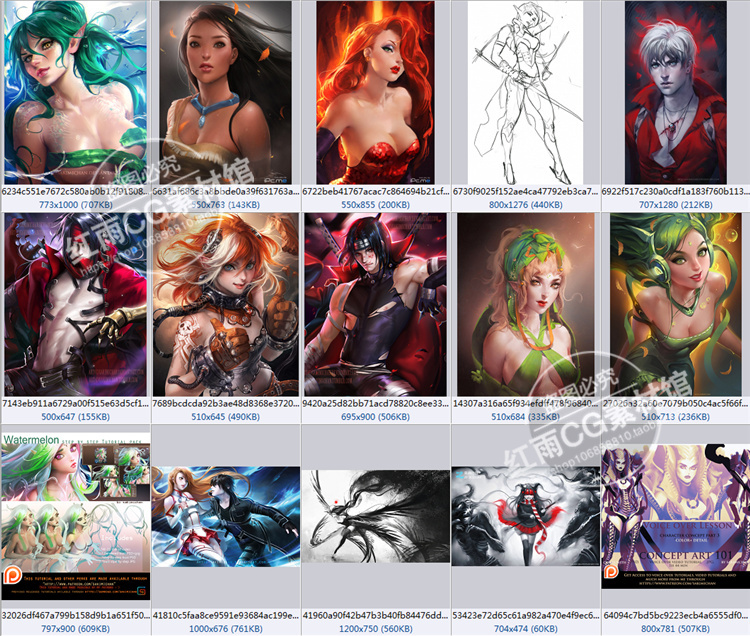Viewport: 750px width, 636px height.
Task: Click file name 7689bcdcda92b3ae48d8368e3720...
Action: pyautogui.click(x=225, y=403)
